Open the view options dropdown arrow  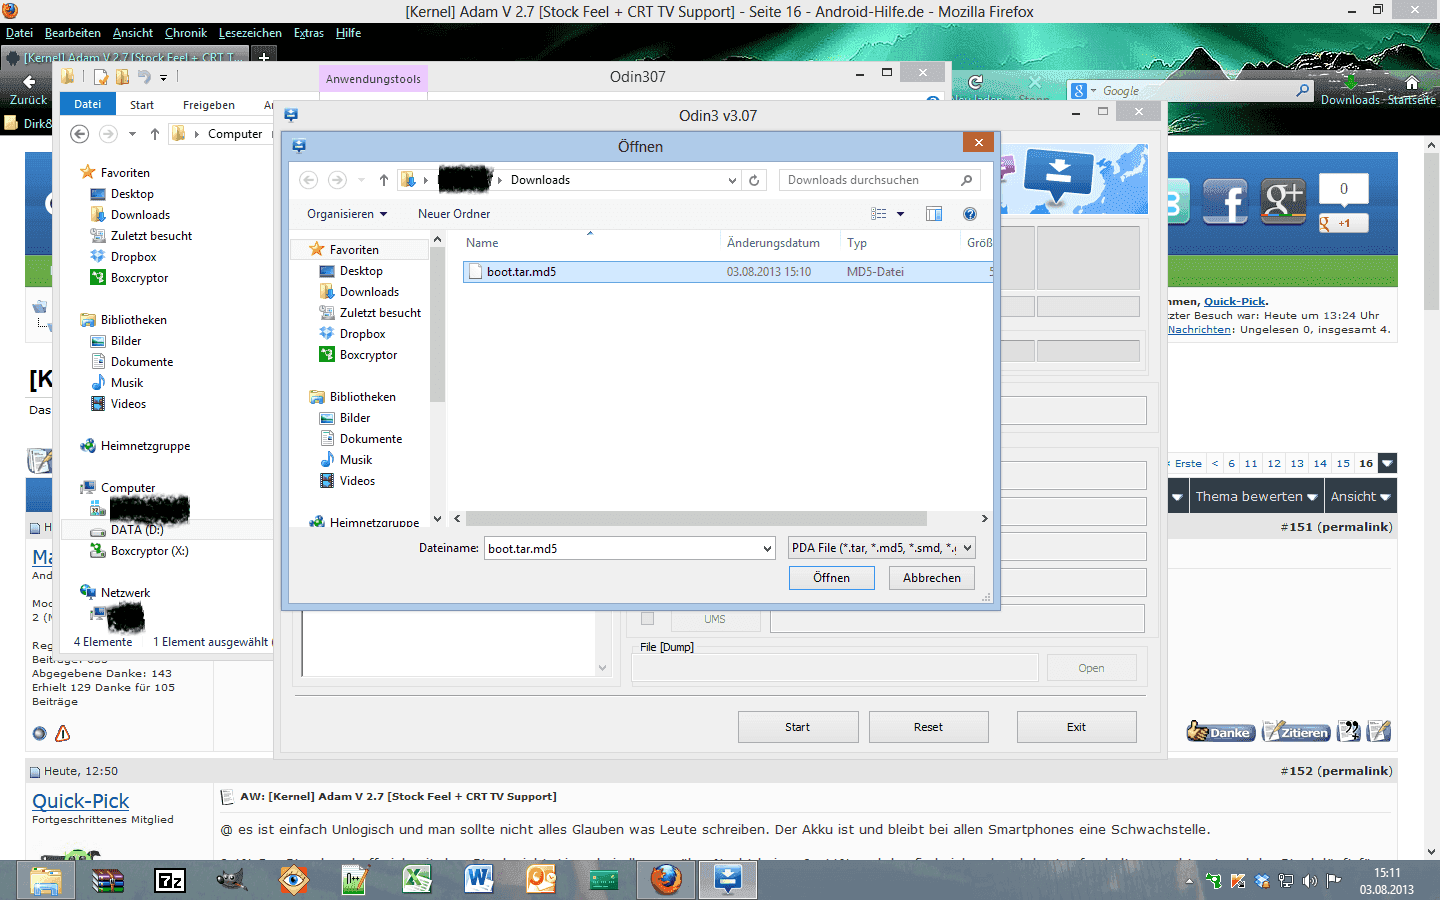[x=900, y=214]
